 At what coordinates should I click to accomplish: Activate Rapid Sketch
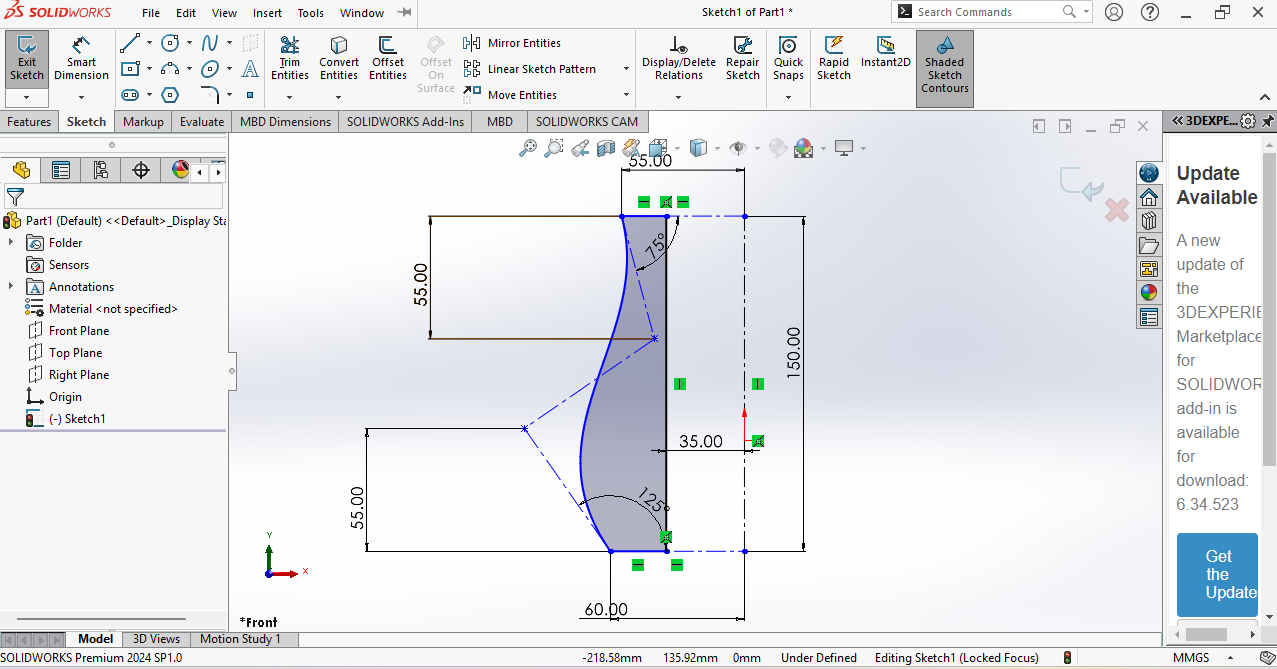(x=834, y=58)
